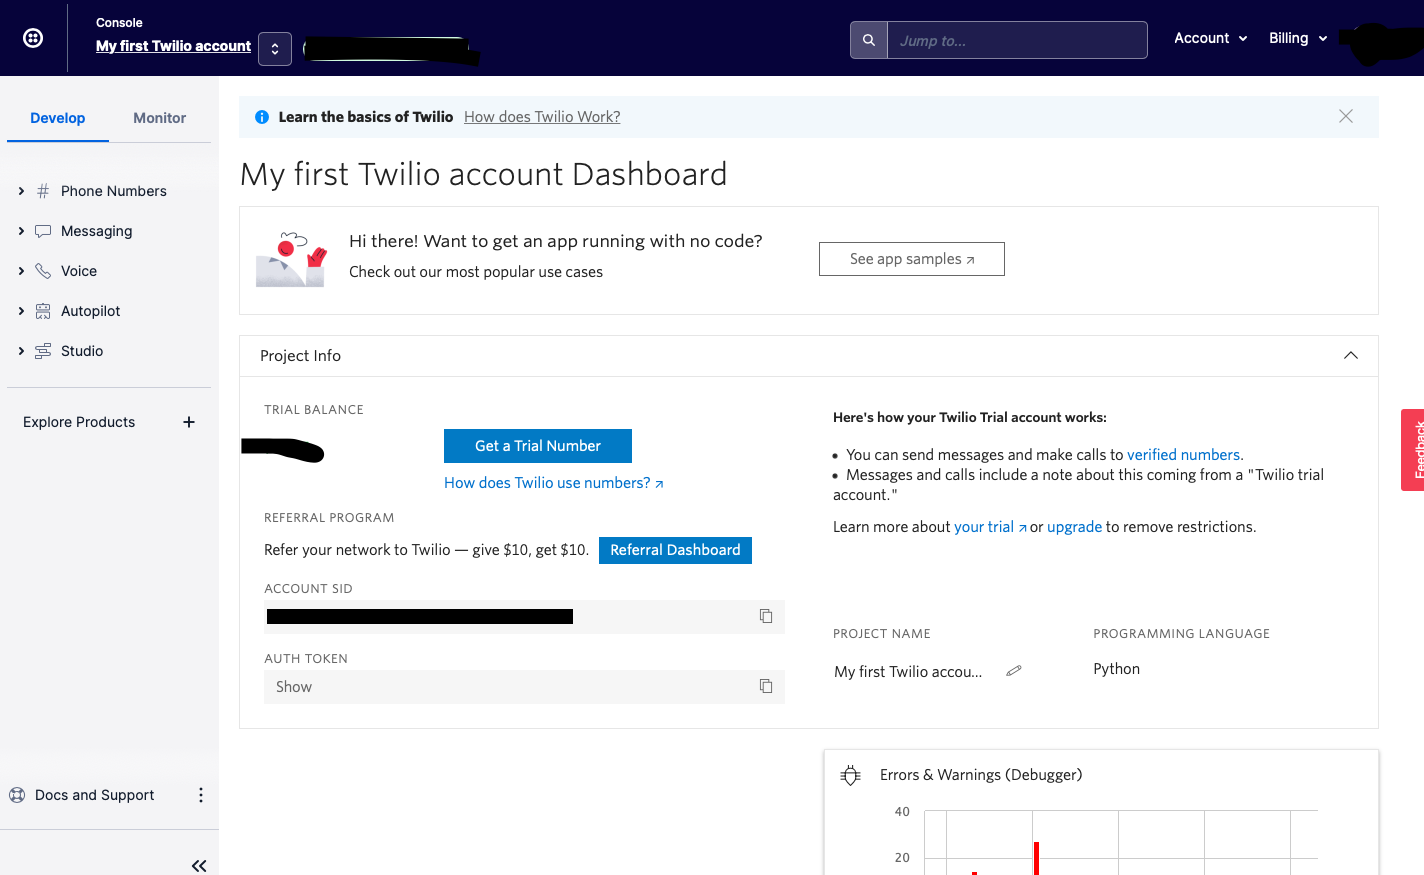Open the your trial link
The image size is (1424, 875).
click(990, 527)
